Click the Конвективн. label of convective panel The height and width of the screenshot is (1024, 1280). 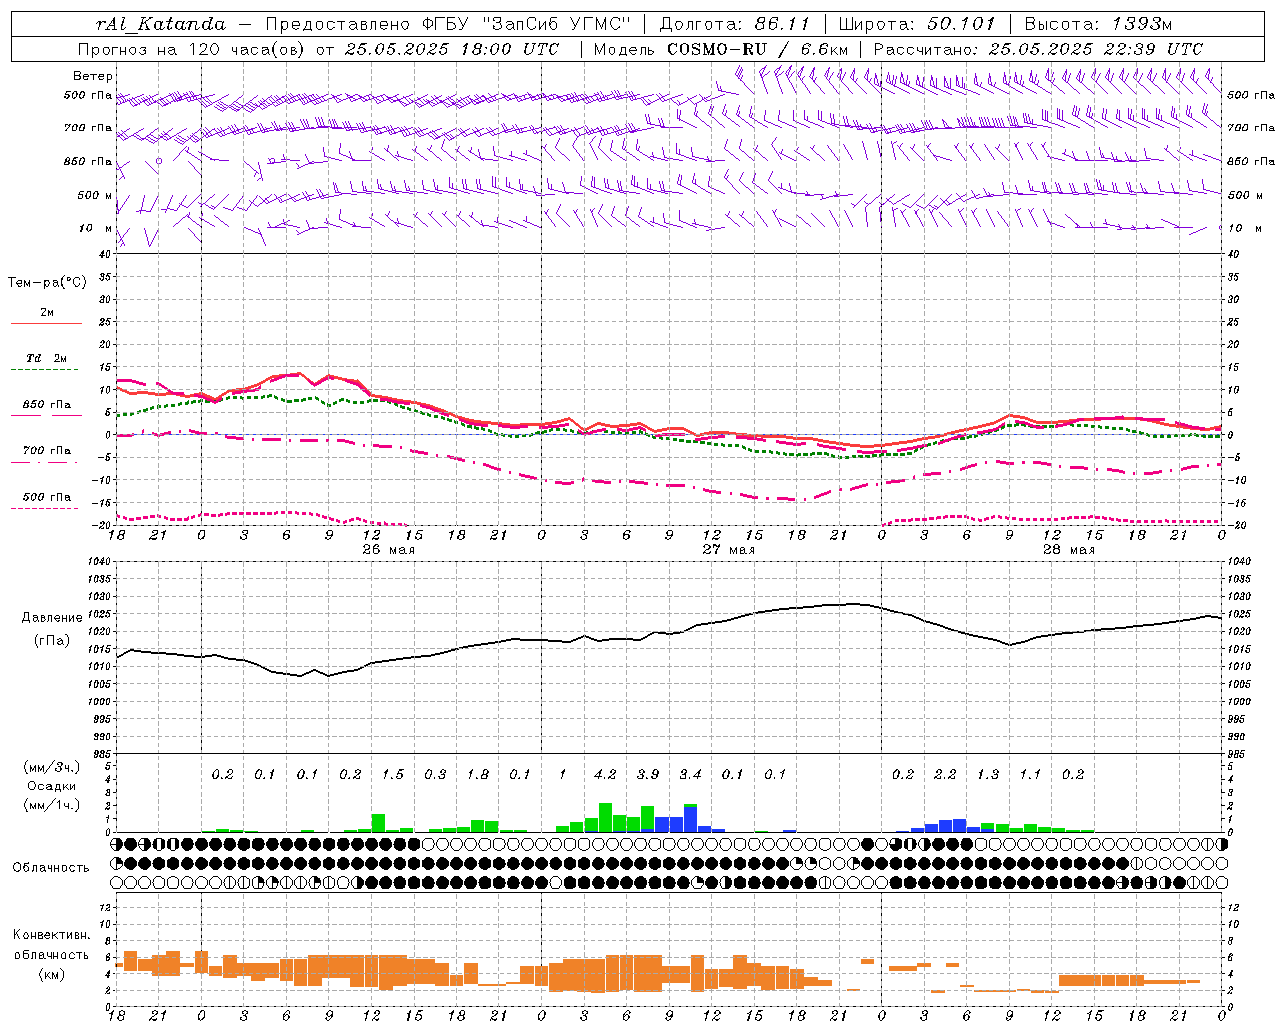tap(51, 935)
